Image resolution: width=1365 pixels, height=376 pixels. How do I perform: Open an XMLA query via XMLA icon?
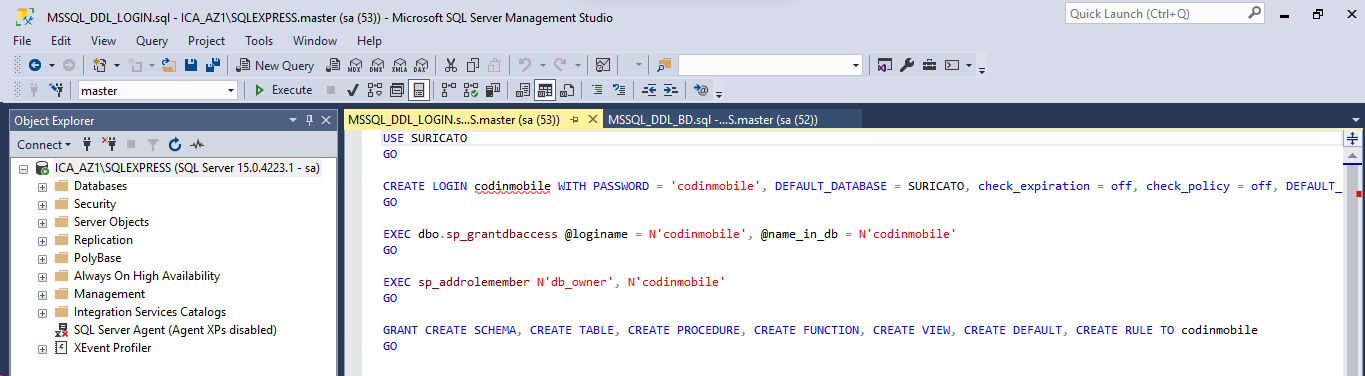pos(399,65)
